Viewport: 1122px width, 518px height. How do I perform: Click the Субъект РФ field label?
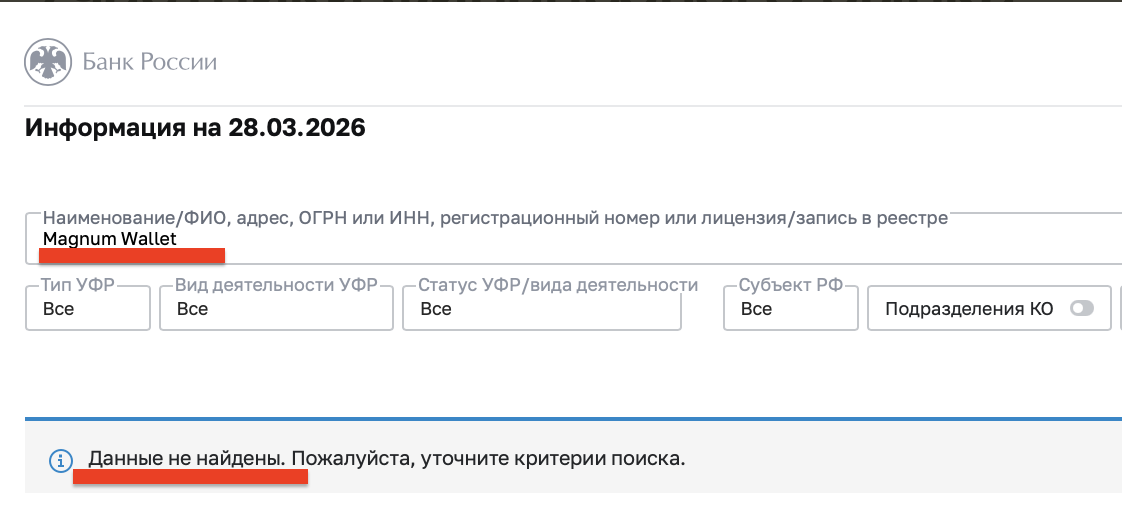(x=792, y=285)
